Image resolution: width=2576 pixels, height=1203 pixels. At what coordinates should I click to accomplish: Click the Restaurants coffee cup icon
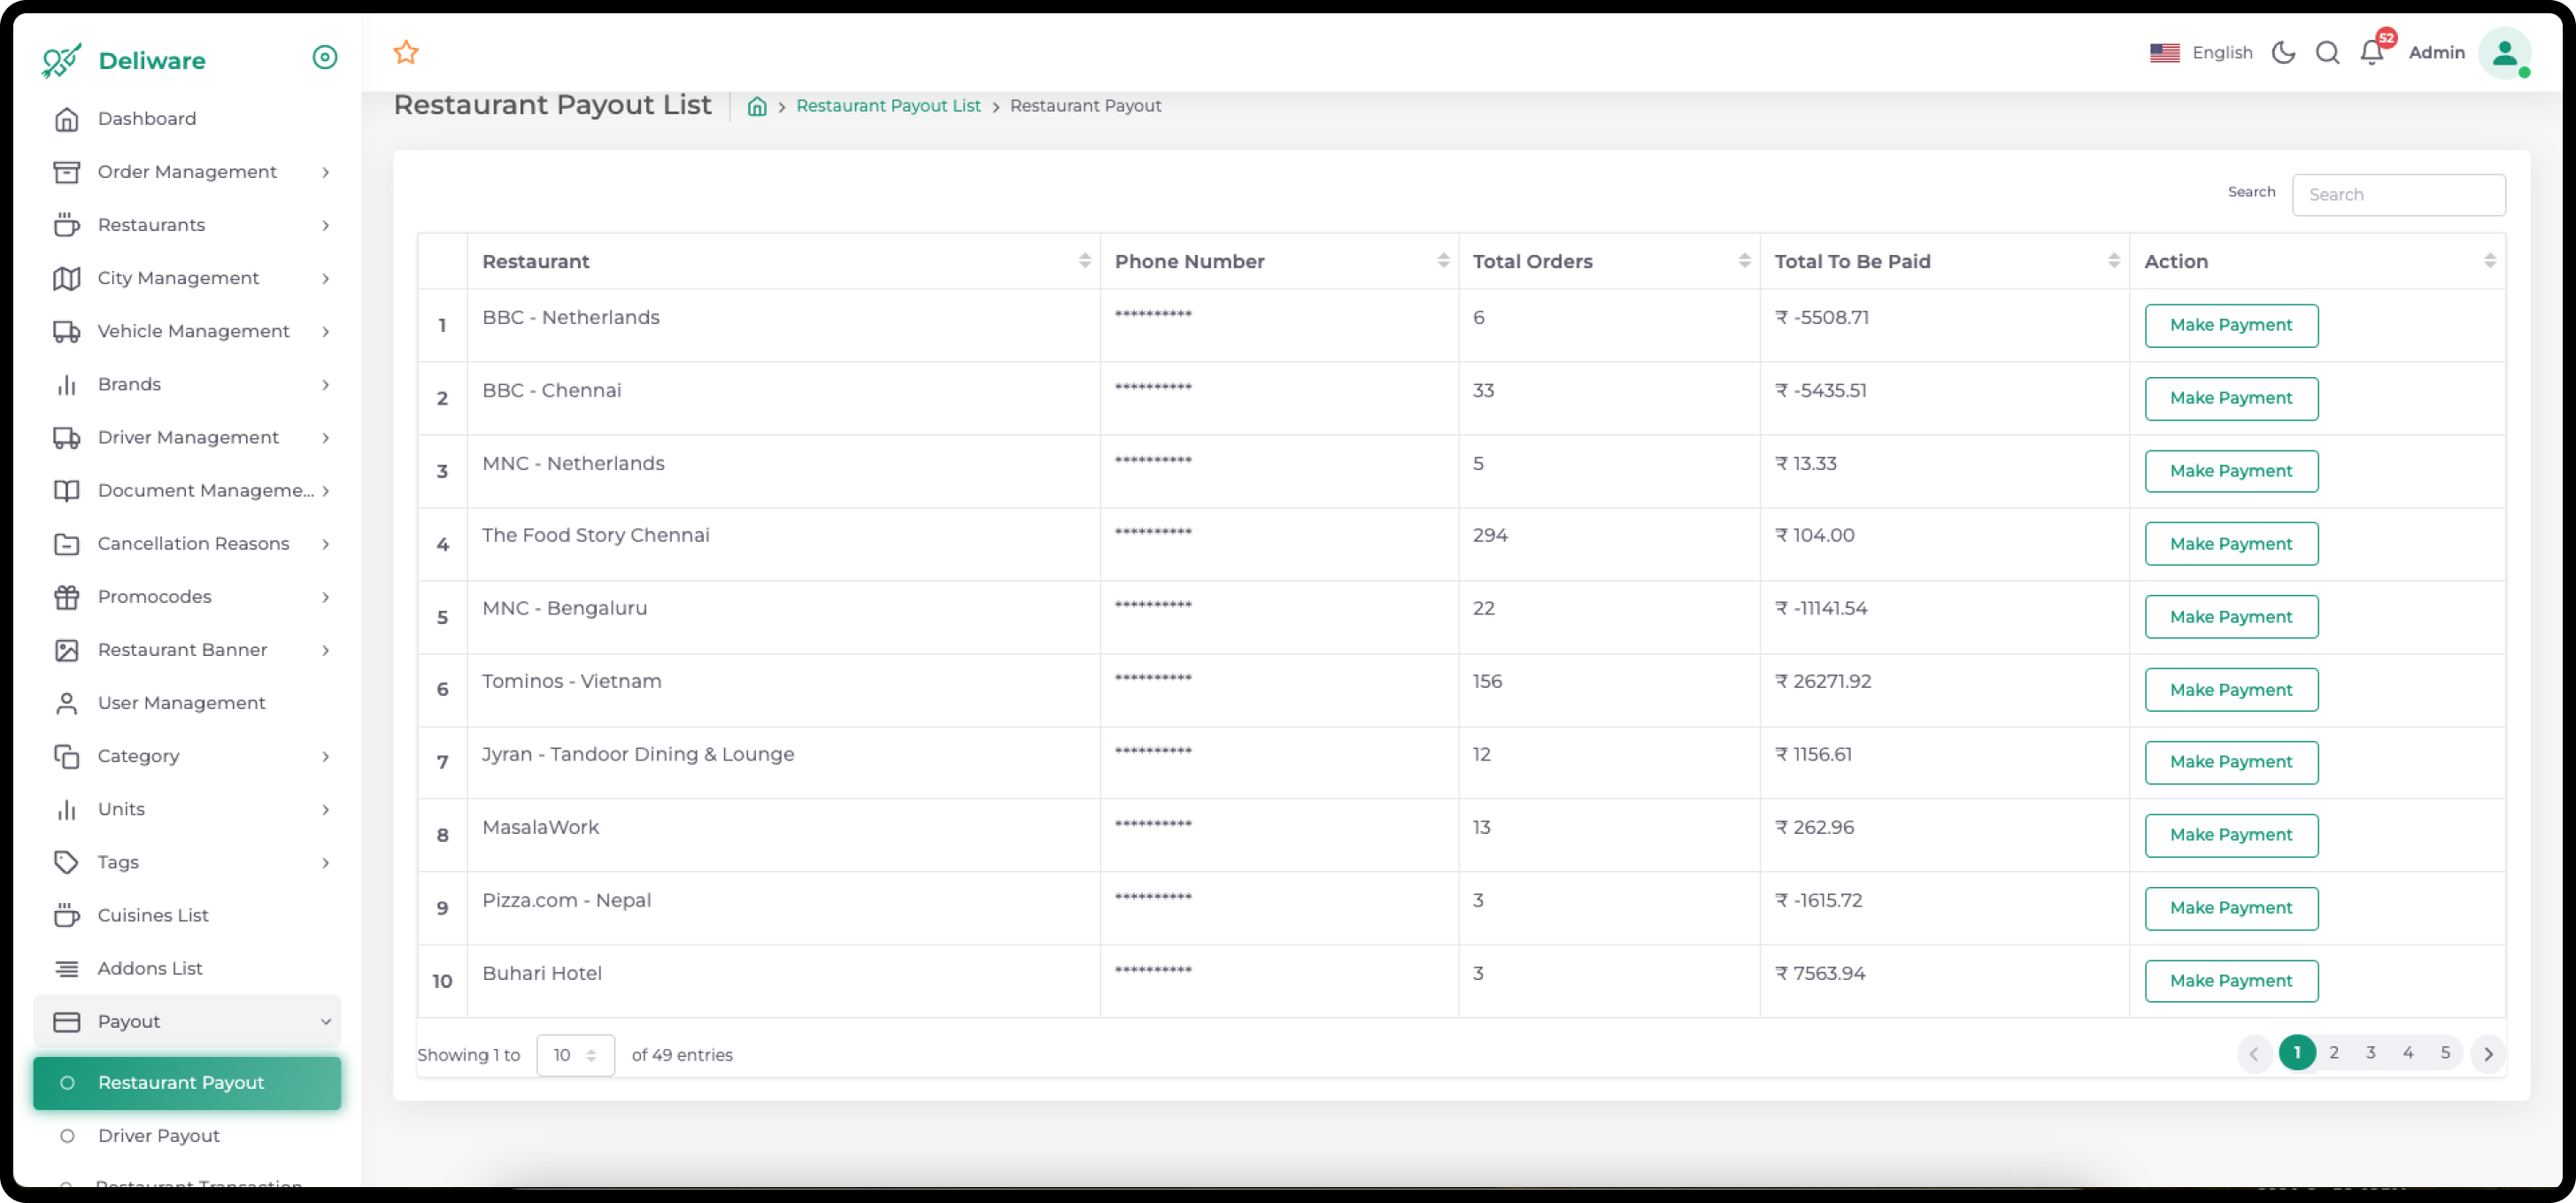(66, 225)
